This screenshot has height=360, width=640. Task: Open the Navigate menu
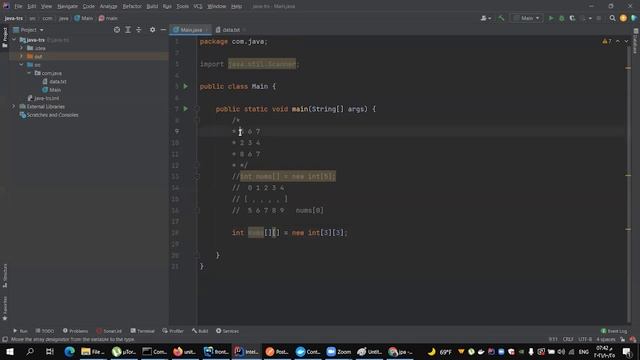tap(67, 6)
